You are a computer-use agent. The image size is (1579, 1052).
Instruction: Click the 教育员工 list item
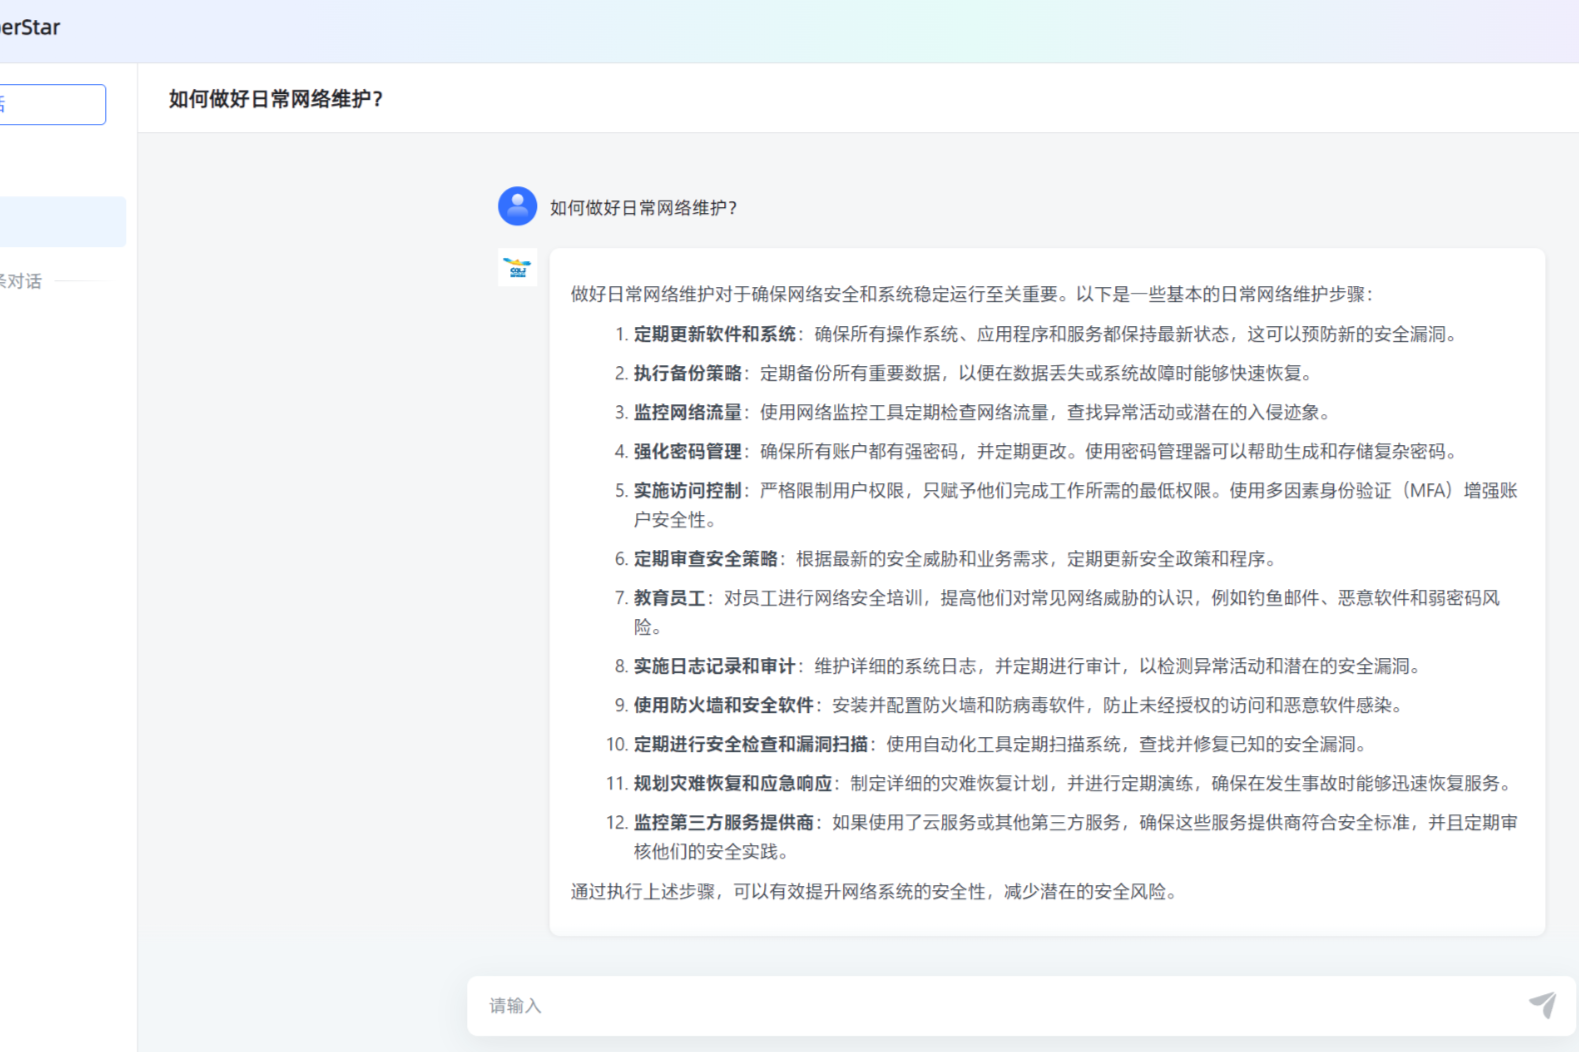pyautogui.click(x=1057, y=612)
